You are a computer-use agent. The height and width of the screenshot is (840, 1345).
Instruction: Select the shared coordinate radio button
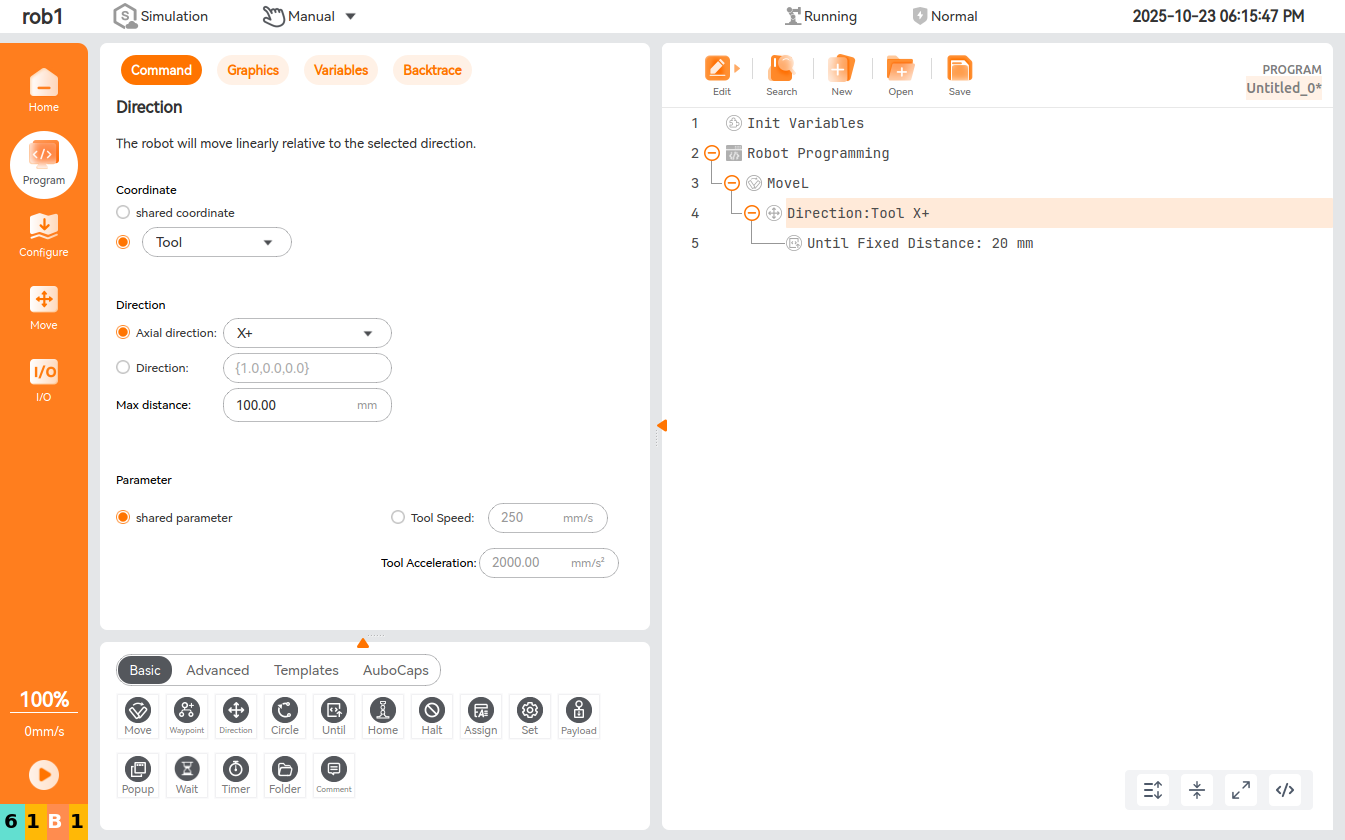(123, 212)
